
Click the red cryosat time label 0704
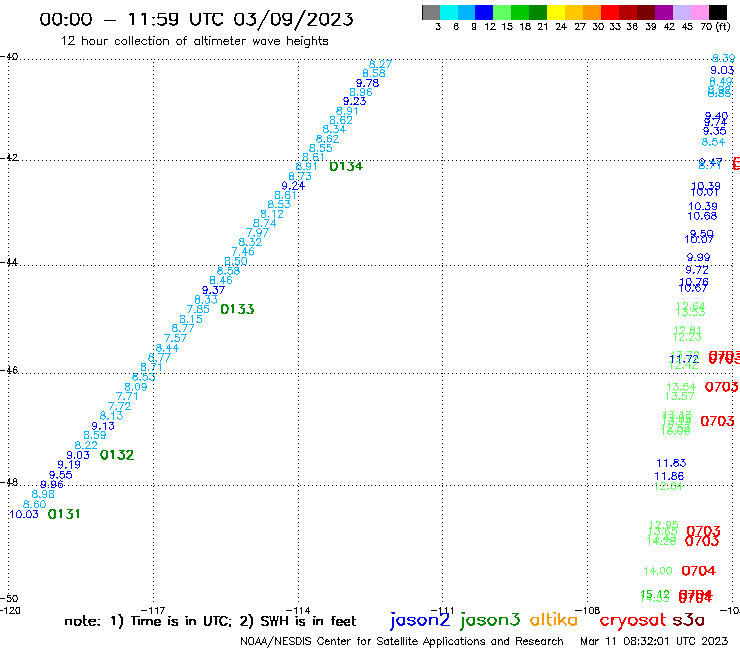[699, 571]
